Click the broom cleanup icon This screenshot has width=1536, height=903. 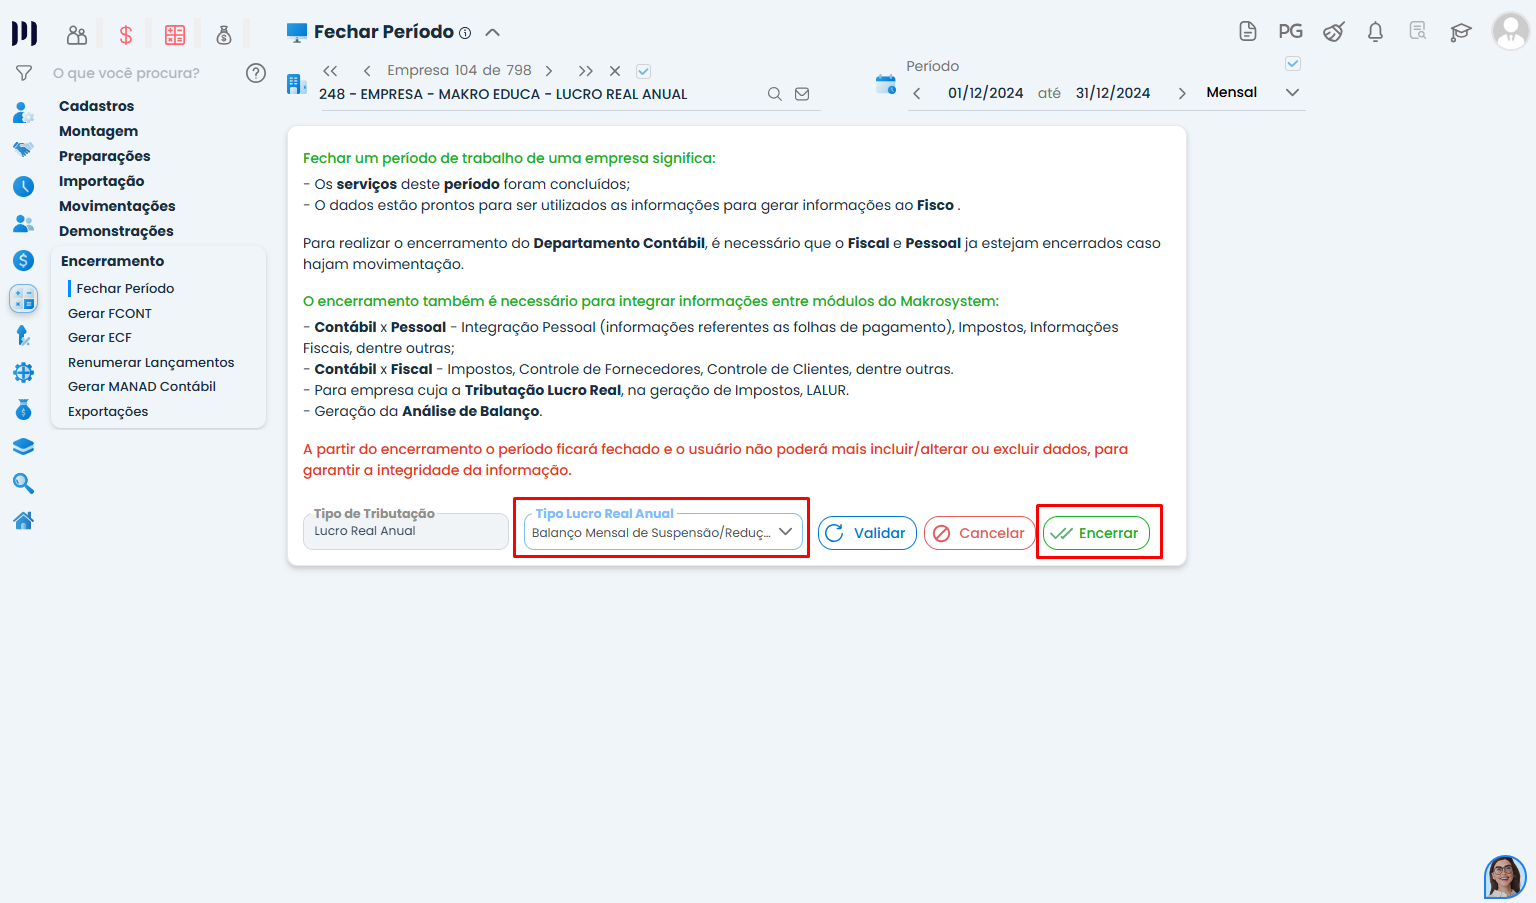pyautogui.click(x=1333, y=32)
